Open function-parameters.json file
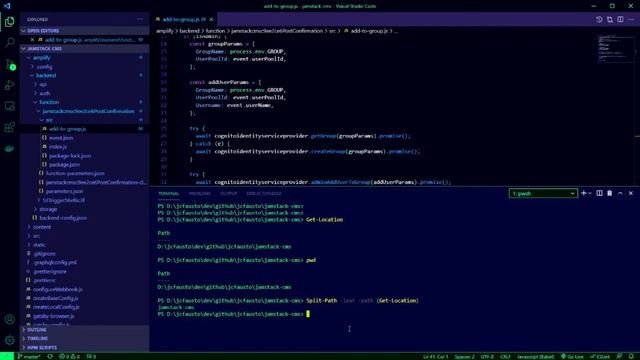 coord(84,173)
